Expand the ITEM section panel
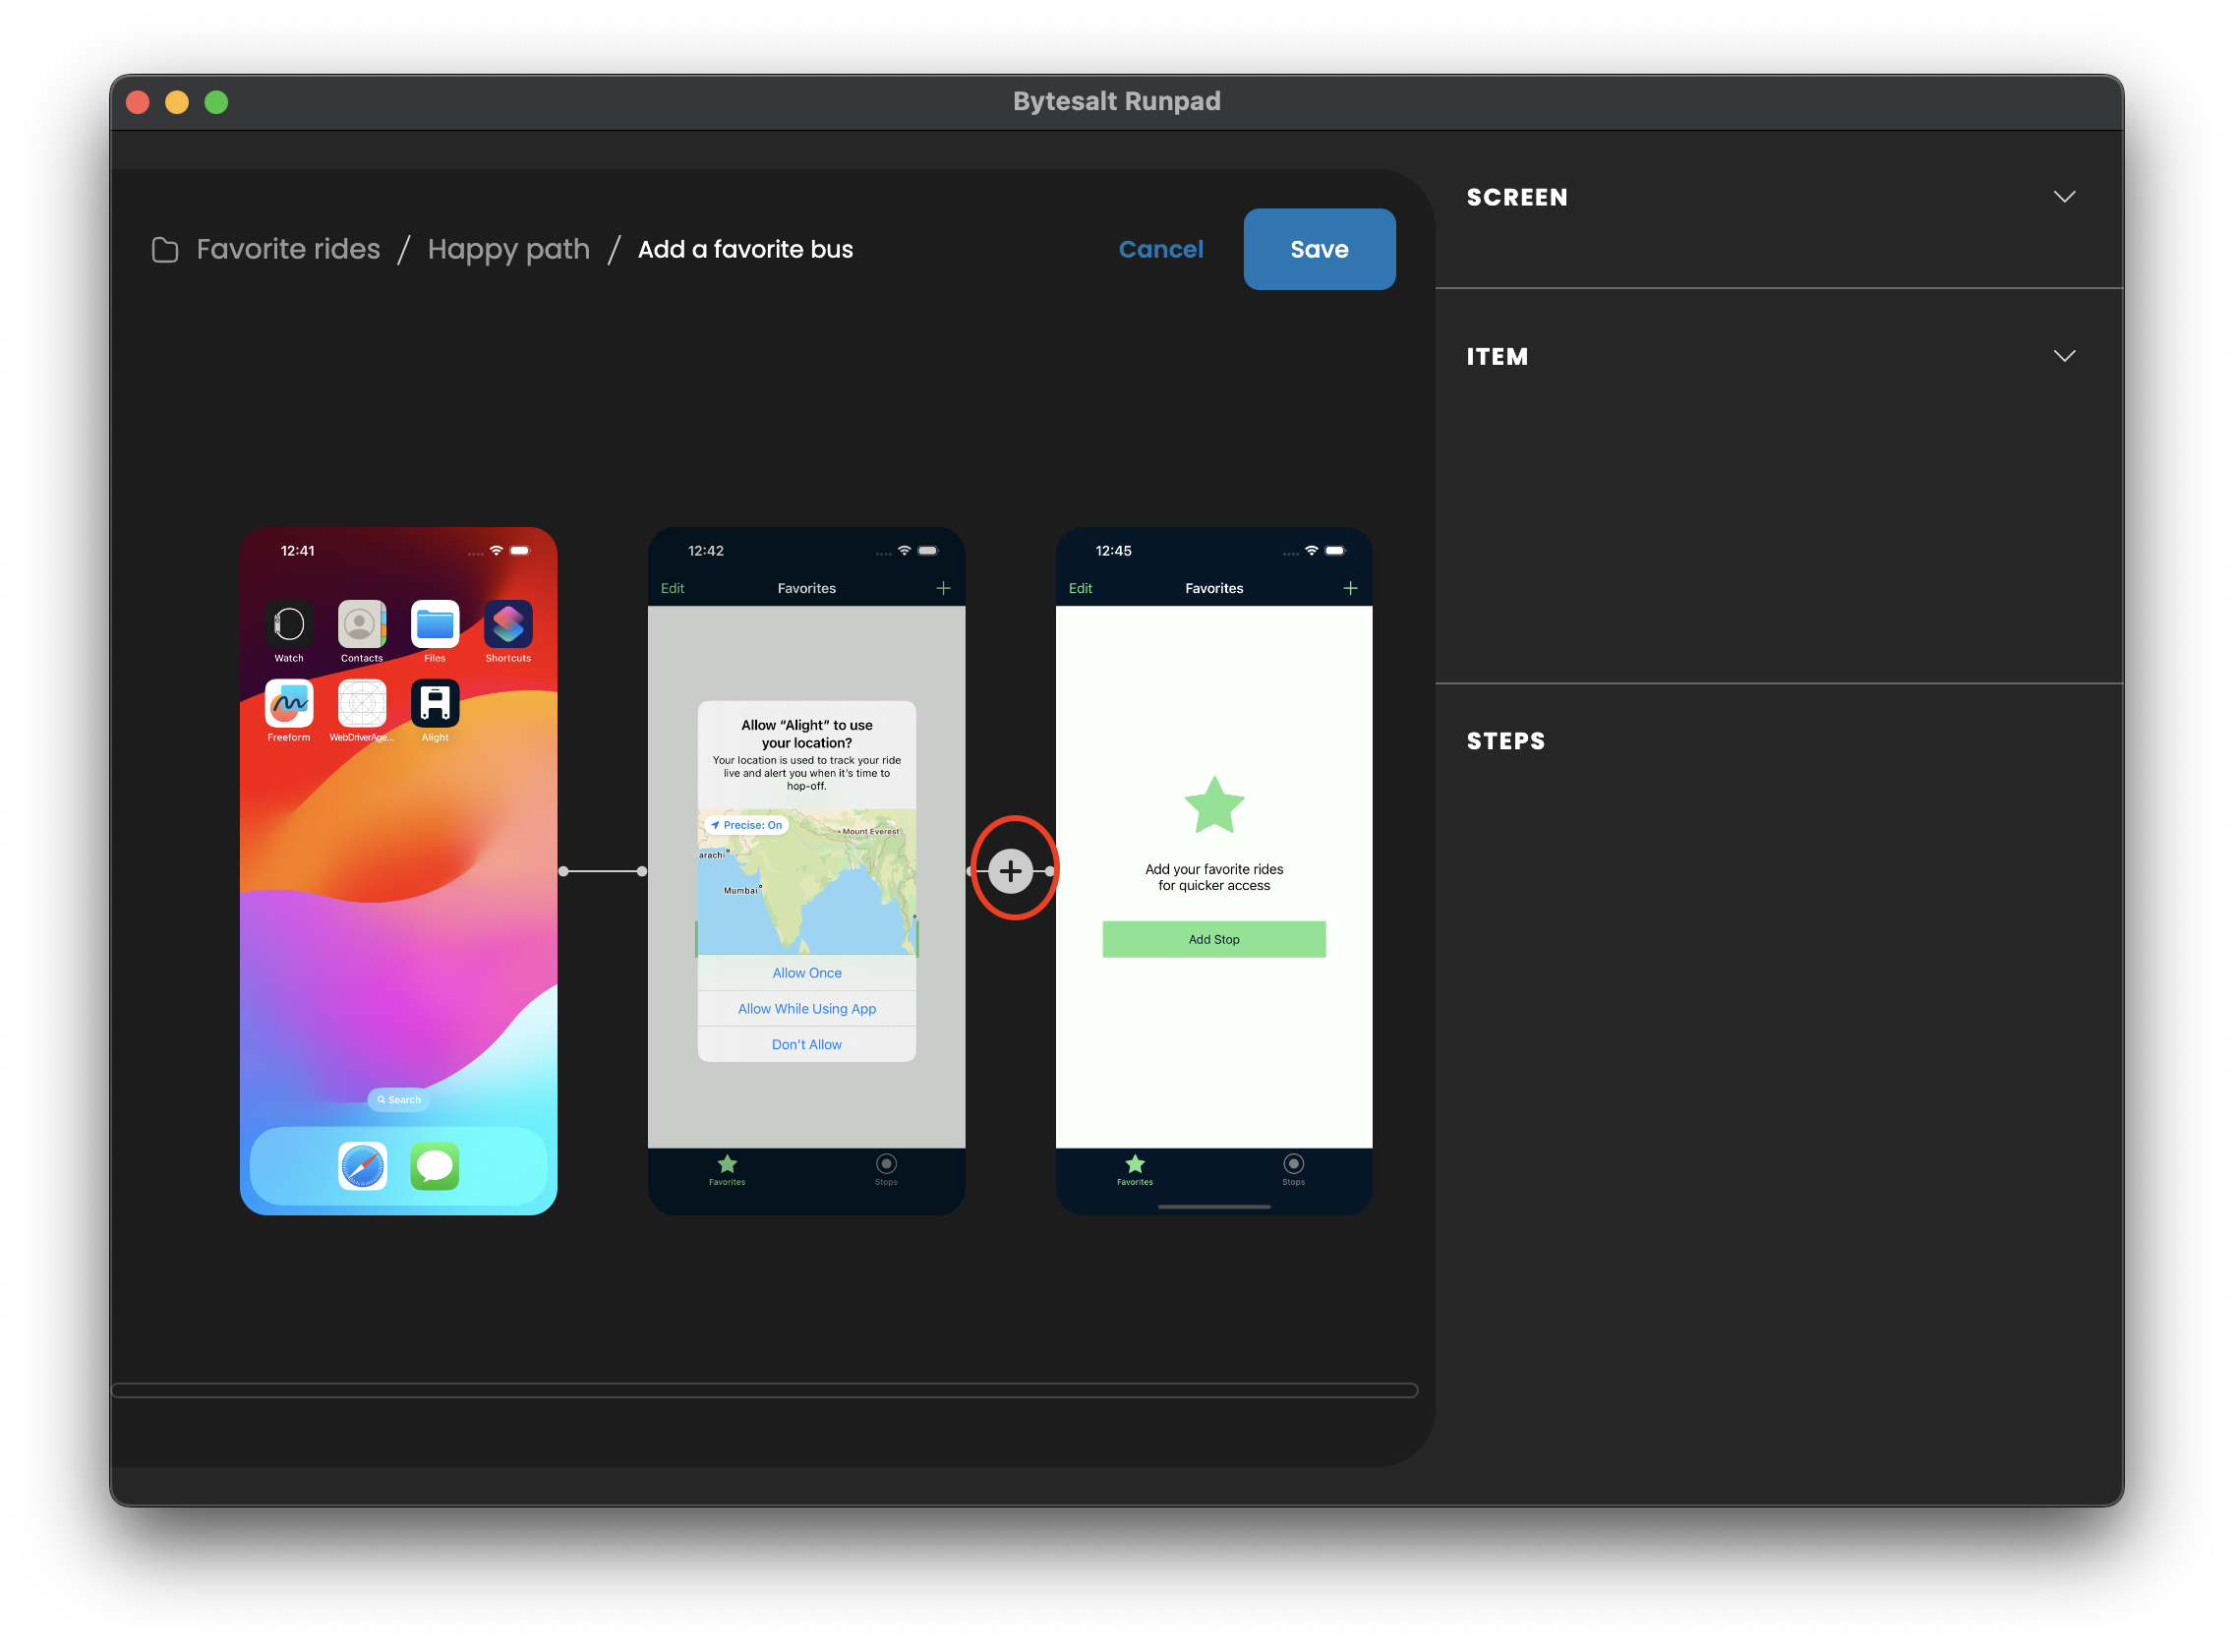Viewport: 2234px width, 1652px height. 2066,356
